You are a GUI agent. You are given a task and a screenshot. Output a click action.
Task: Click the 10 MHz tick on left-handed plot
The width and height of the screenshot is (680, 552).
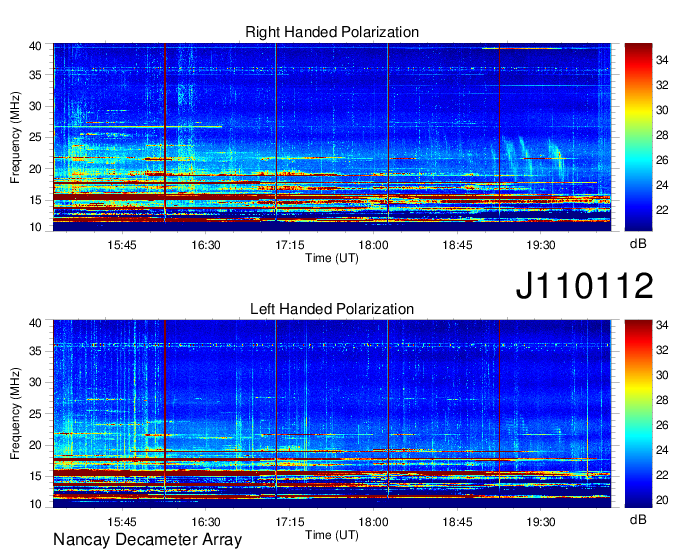pos(35,504)
